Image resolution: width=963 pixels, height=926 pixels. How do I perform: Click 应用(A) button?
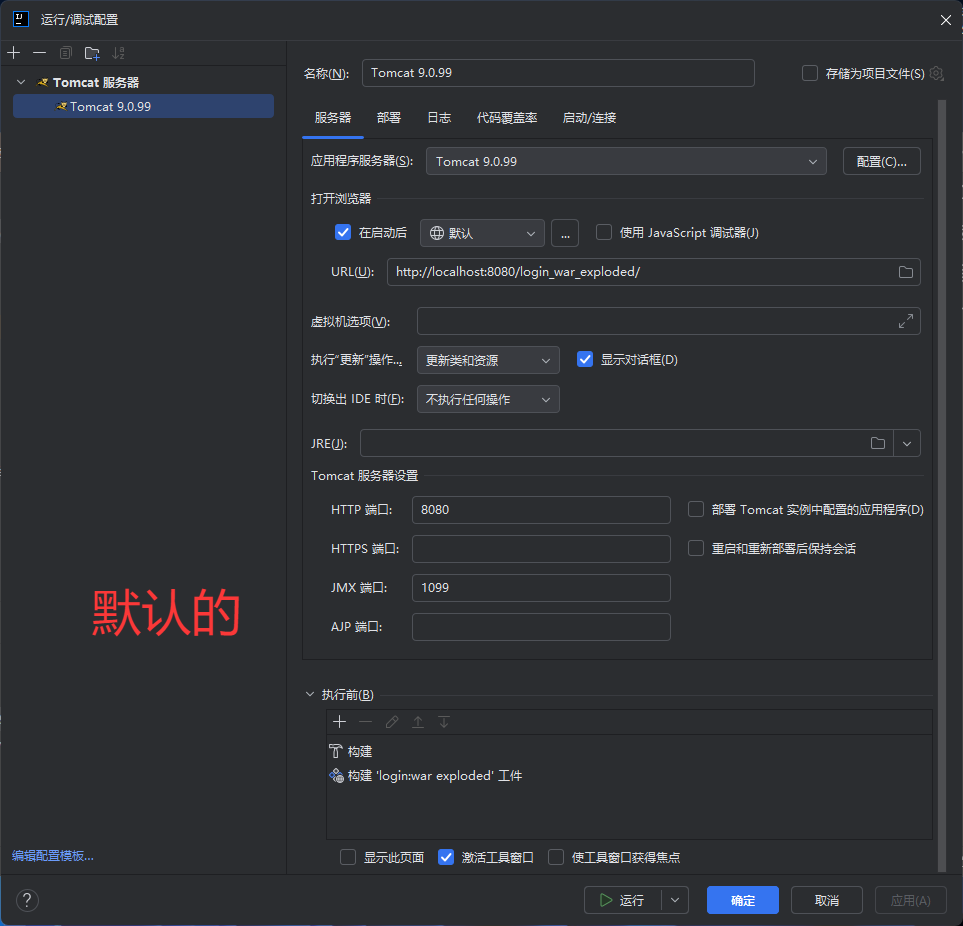click(x=911, y=901)
